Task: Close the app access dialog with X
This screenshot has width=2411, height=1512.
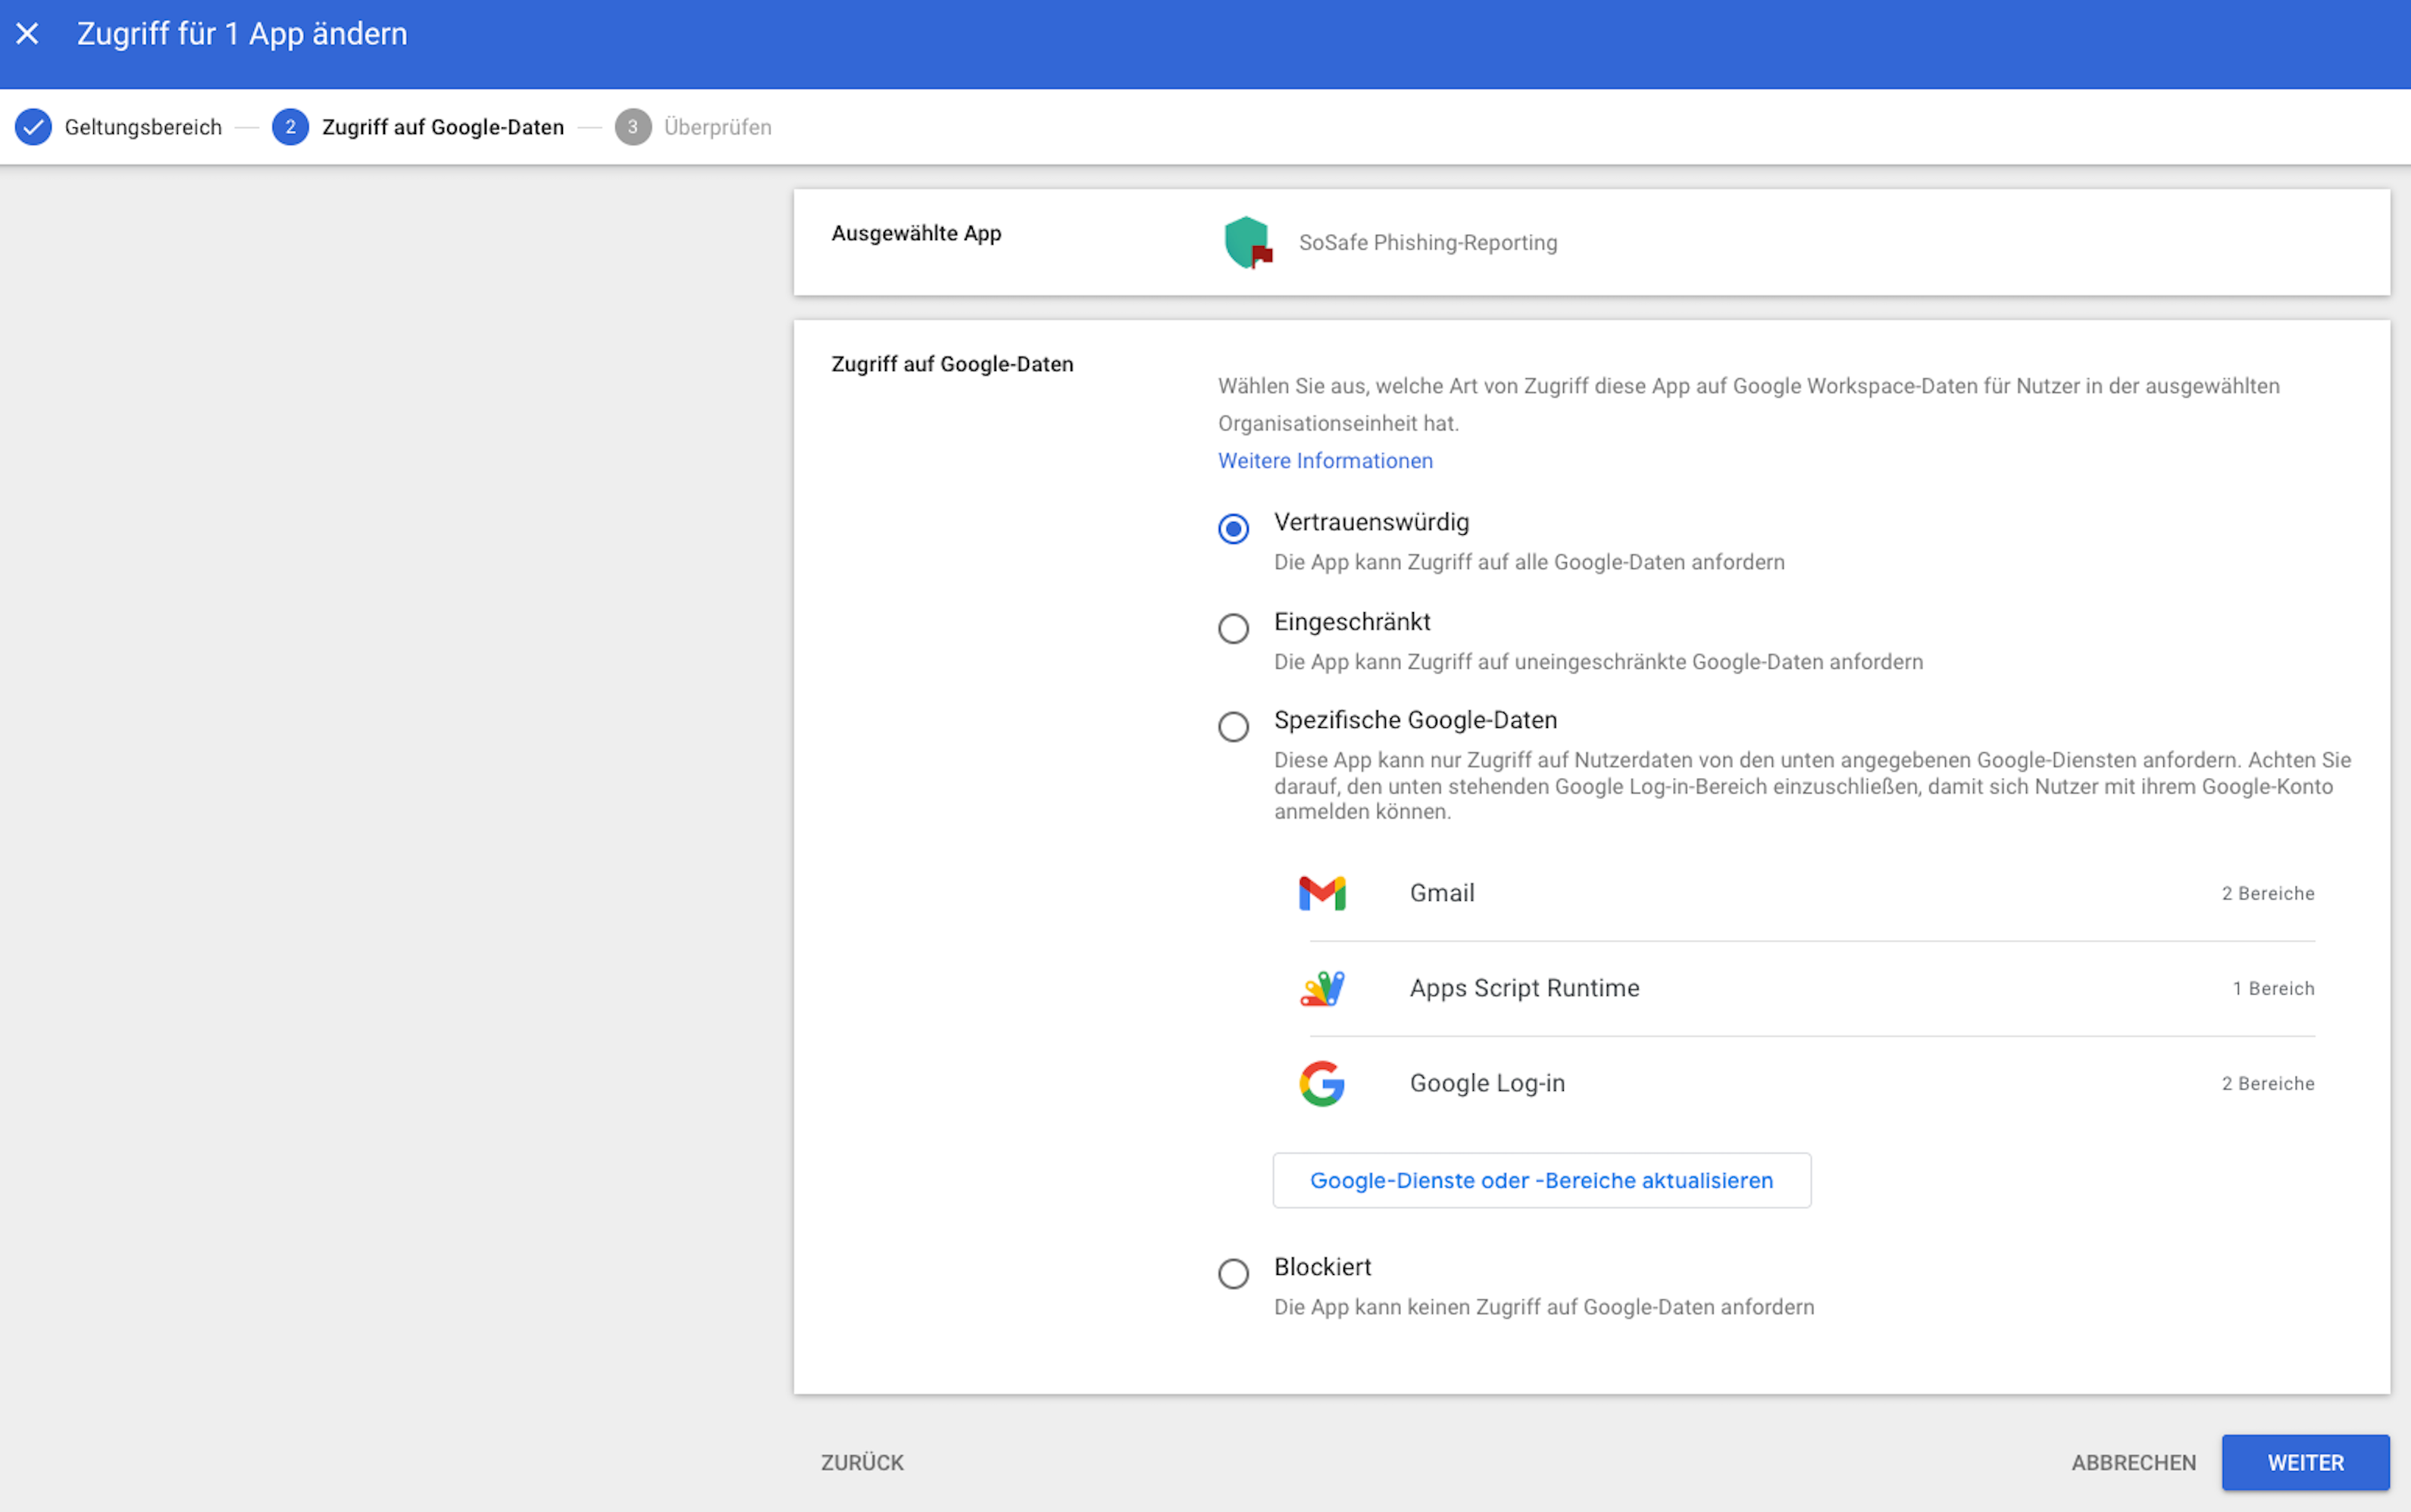Action: click(x=28, y=34)
